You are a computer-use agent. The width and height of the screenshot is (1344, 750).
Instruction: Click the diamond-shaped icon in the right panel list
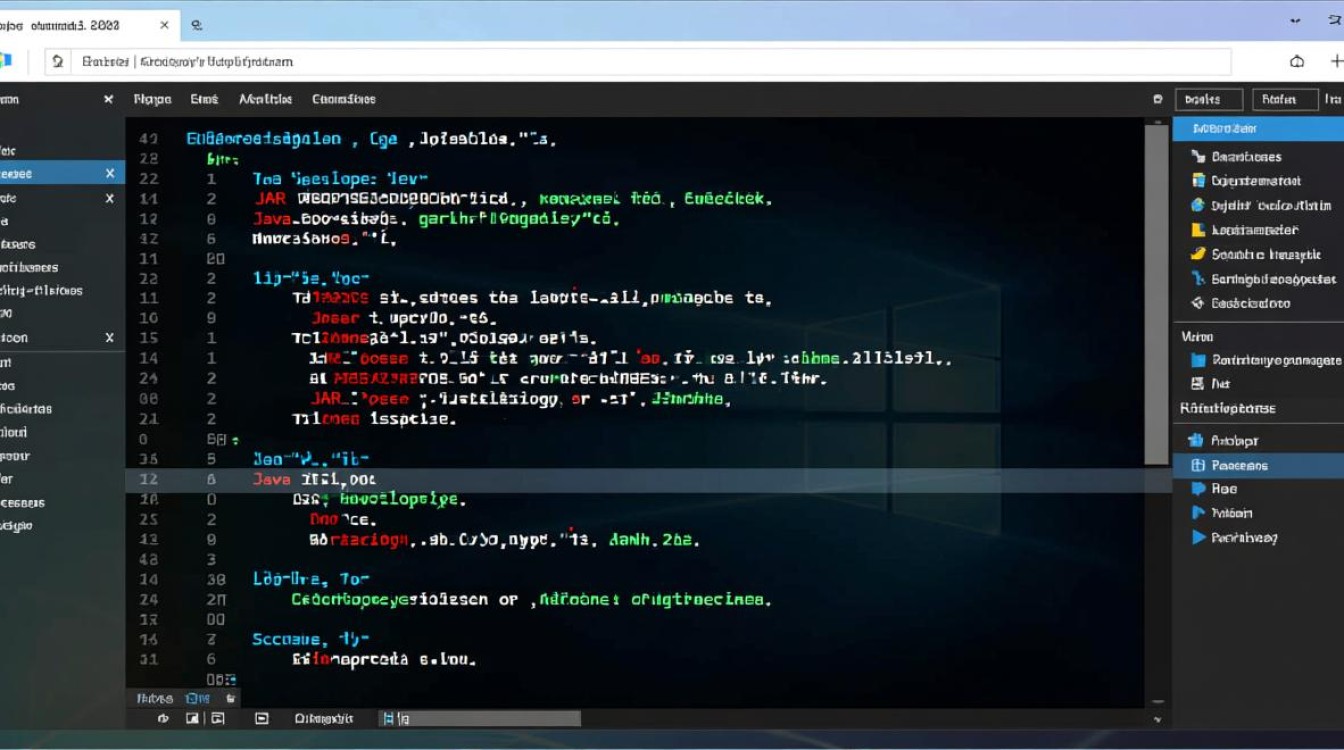(x=1198, y=303)
